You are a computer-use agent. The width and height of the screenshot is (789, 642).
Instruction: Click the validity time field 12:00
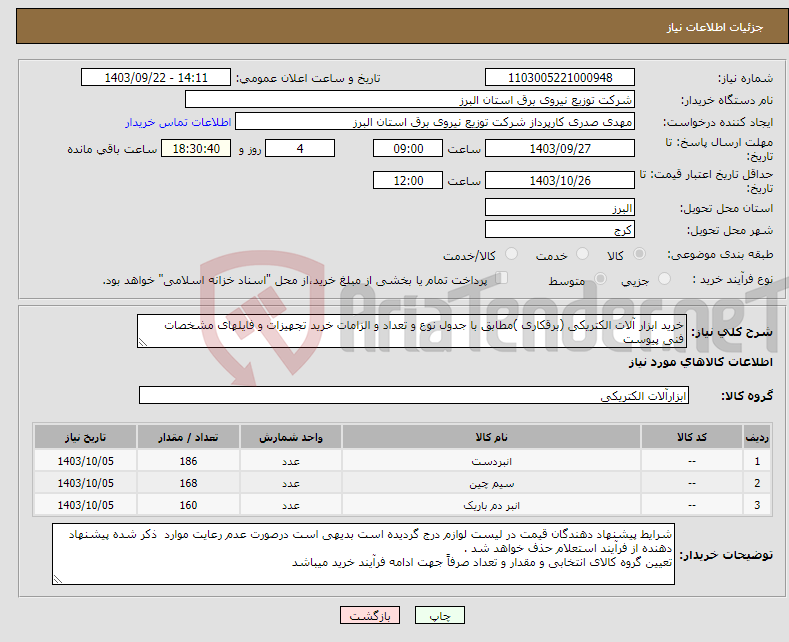coord(408,180)
